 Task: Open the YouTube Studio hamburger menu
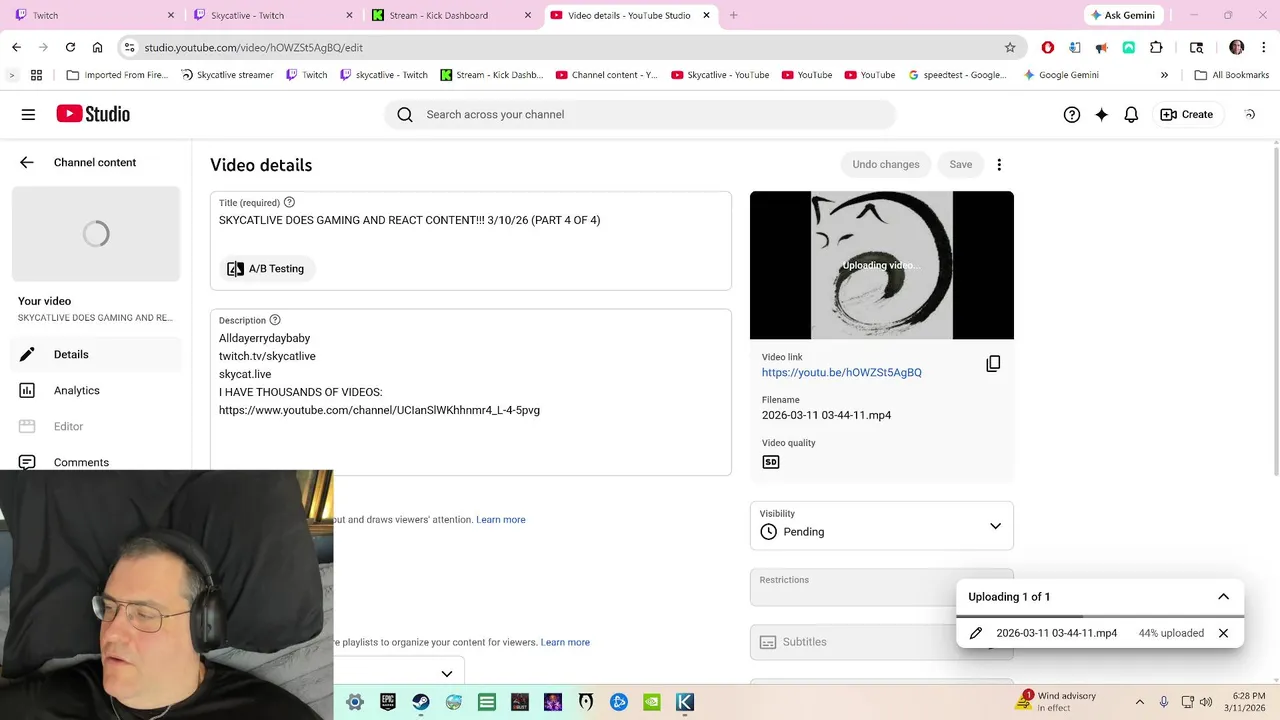pyautogui.click(x=28, y=114)
